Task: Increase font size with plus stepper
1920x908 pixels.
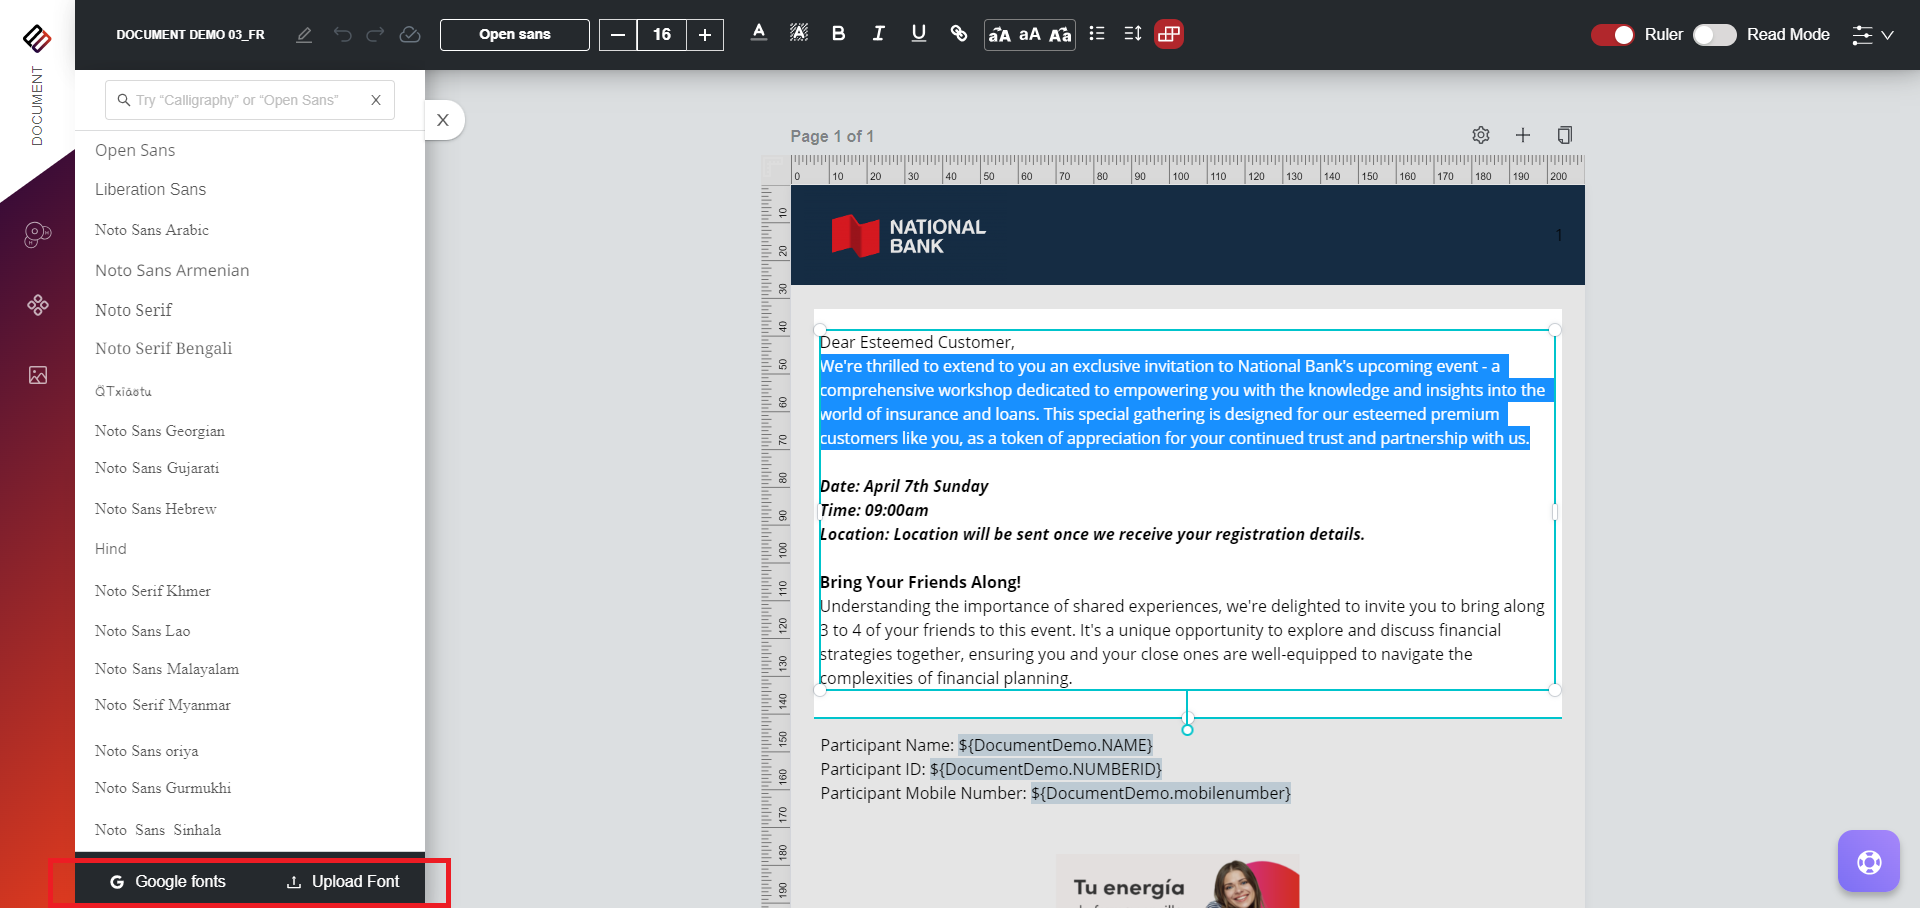Action: click(x=705, y=35)
